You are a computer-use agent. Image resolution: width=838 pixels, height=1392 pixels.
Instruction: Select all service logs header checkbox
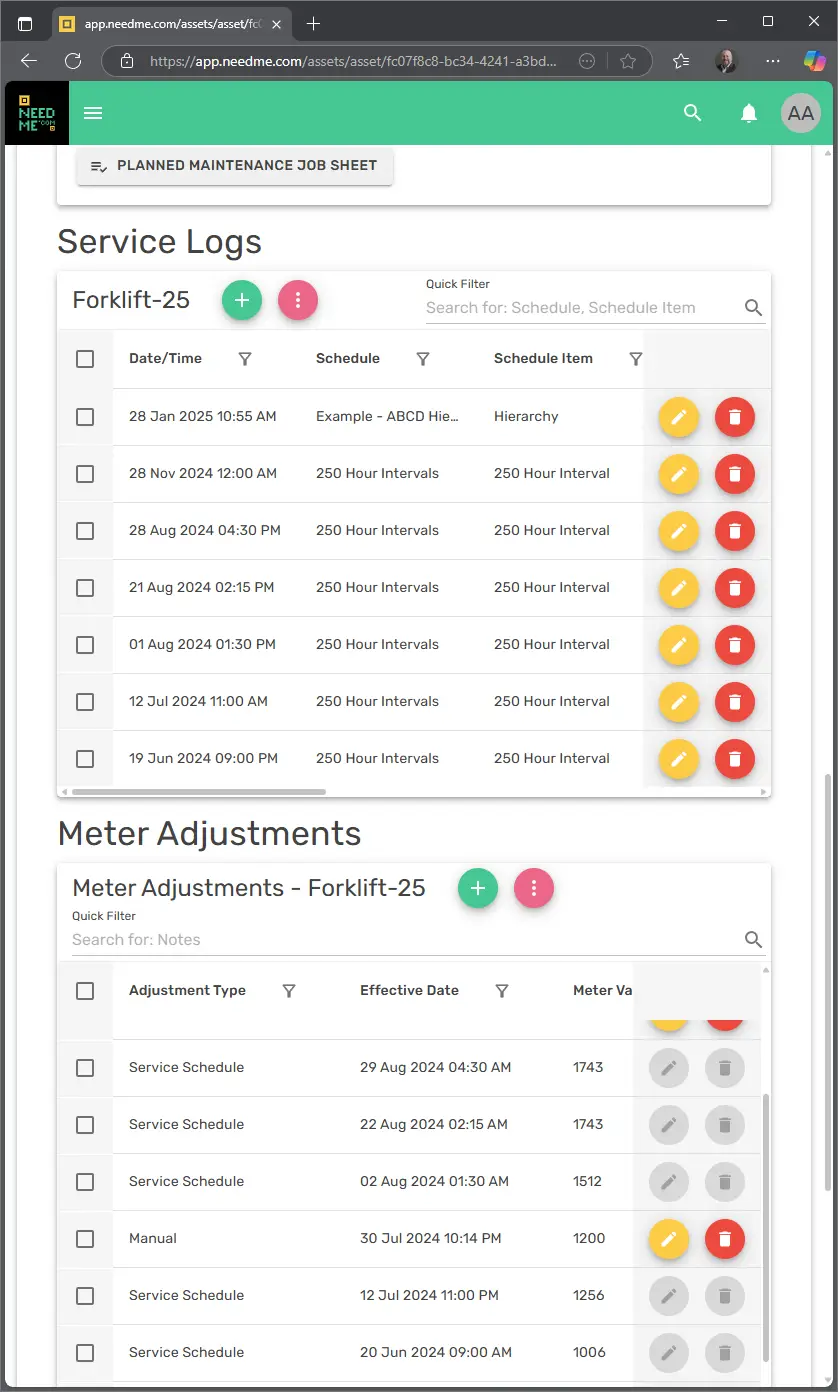(85, 359)
